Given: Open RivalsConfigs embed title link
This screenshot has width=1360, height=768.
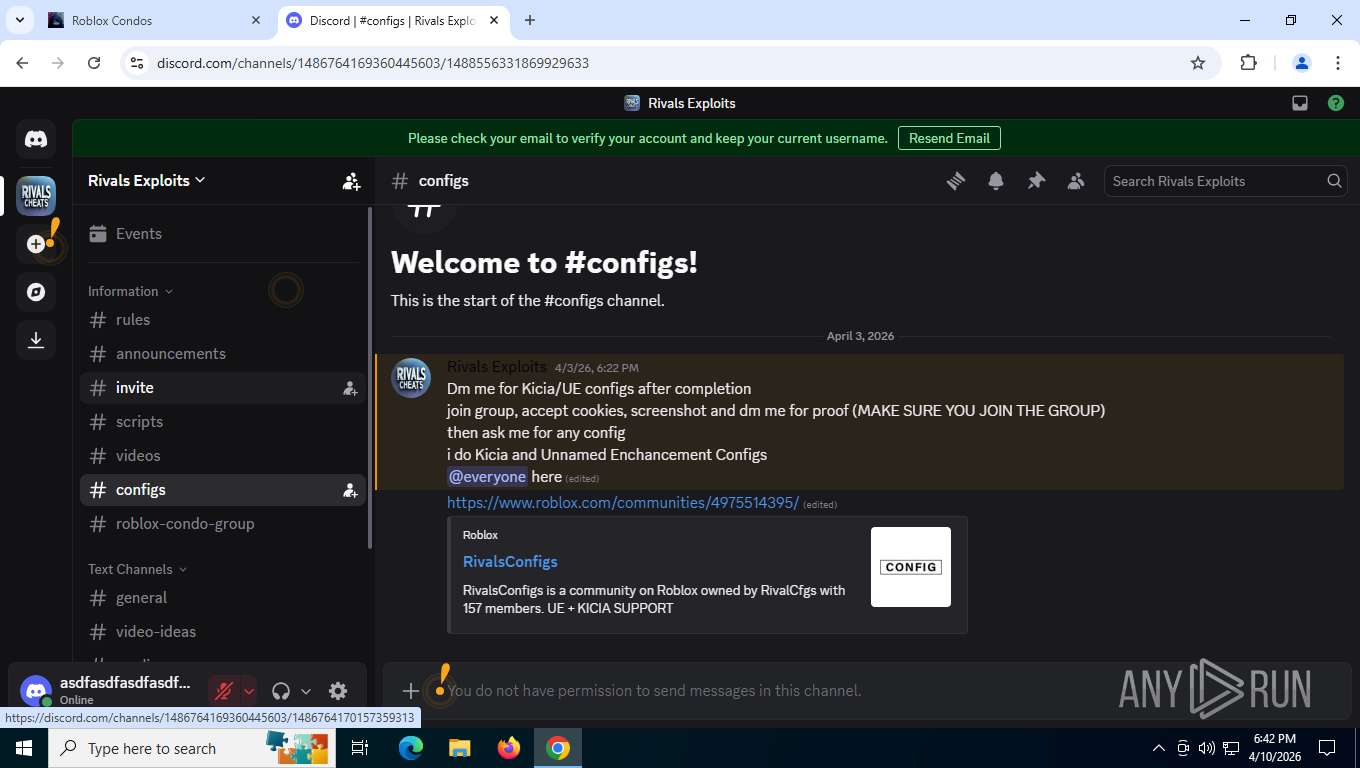Looking at the screenshot, I should (x=510, y=562).
